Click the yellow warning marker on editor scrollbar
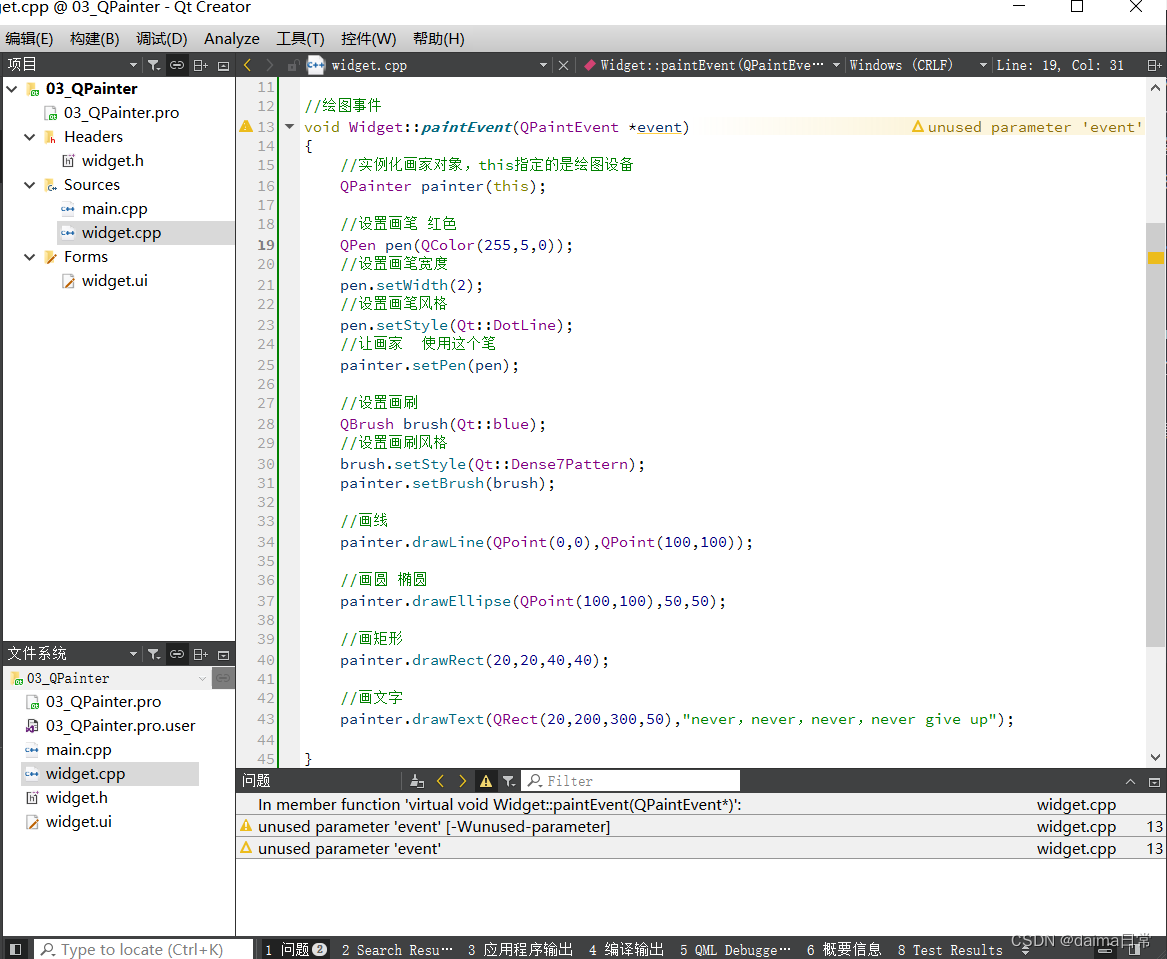The height and width of the screenshot is (959, 1167). (x=1155, y=258)
